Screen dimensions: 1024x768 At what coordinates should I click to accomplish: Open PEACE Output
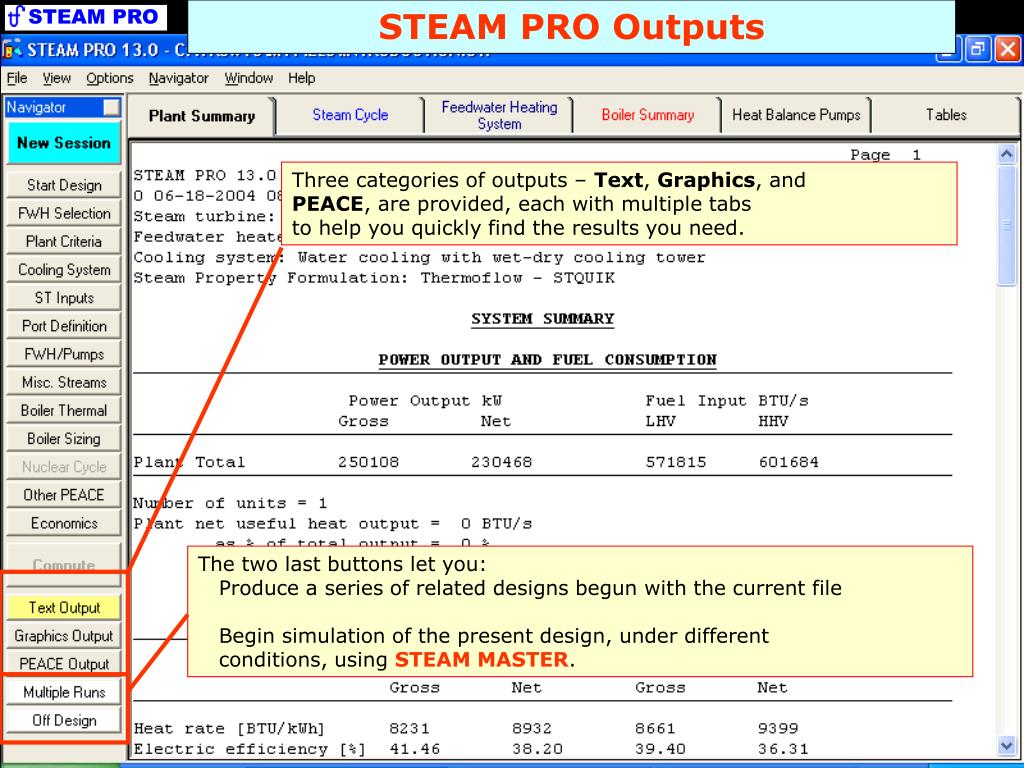tap(64, 664)
